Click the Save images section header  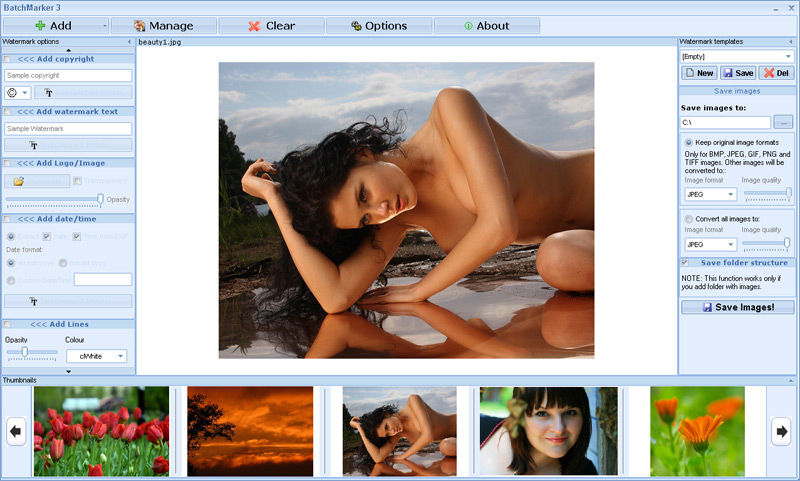[x=737, y=91]
